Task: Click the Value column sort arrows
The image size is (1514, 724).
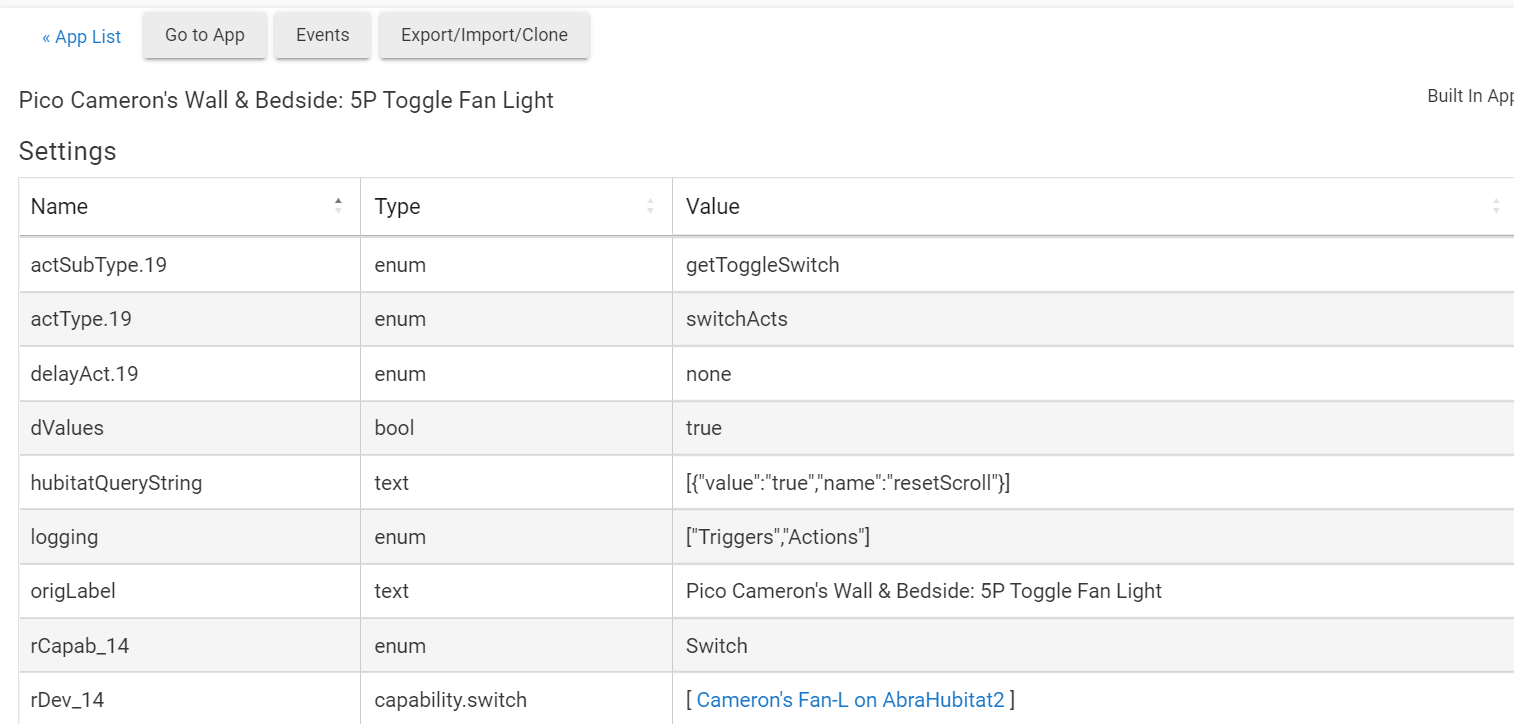Action: [1495, 206]
